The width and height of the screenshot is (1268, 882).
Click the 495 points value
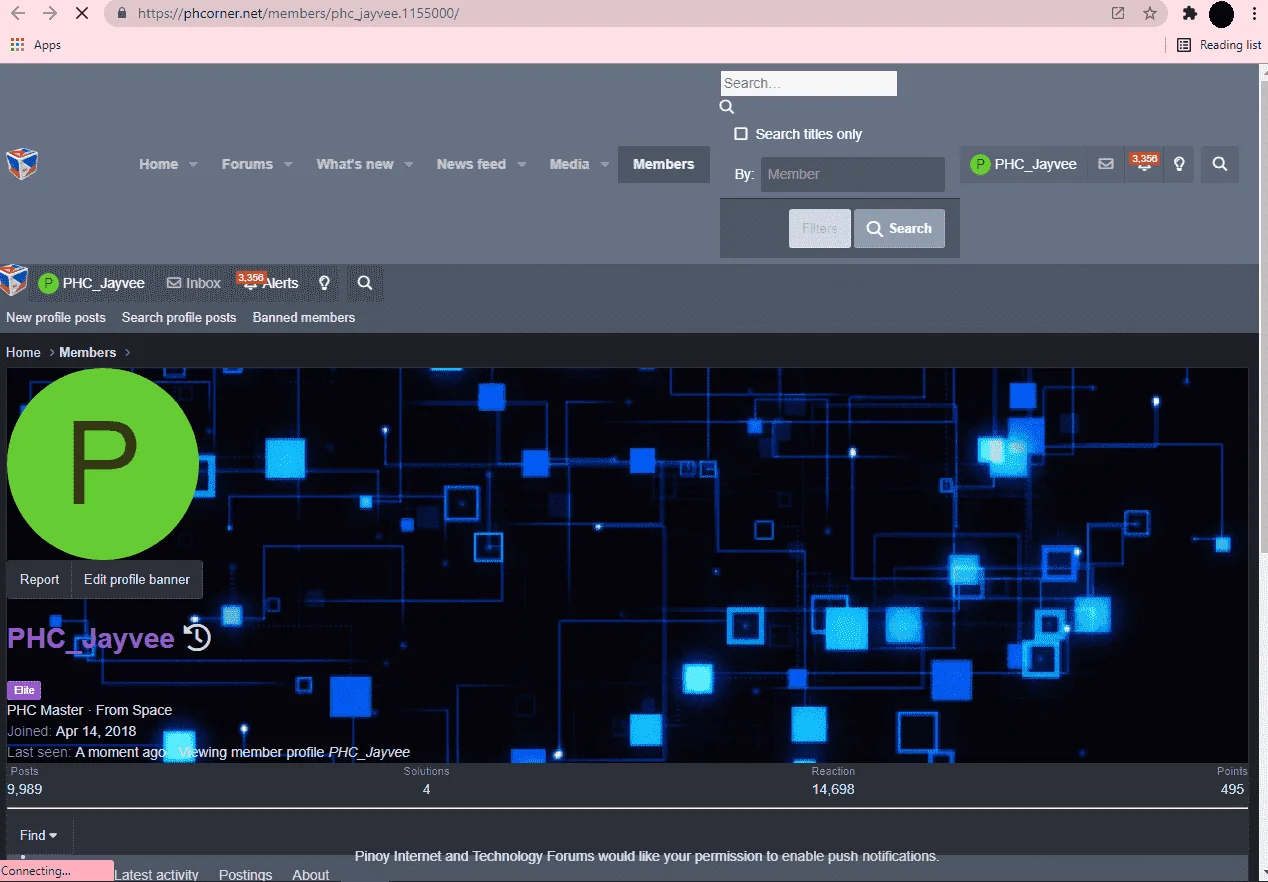point(1232,789)
